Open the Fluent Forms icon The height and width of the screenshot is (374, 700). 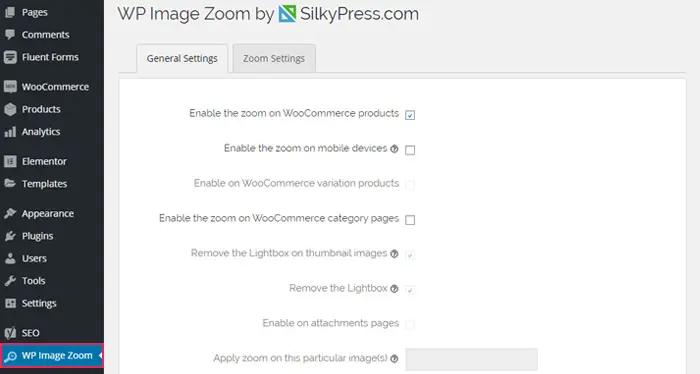(10, 57)
